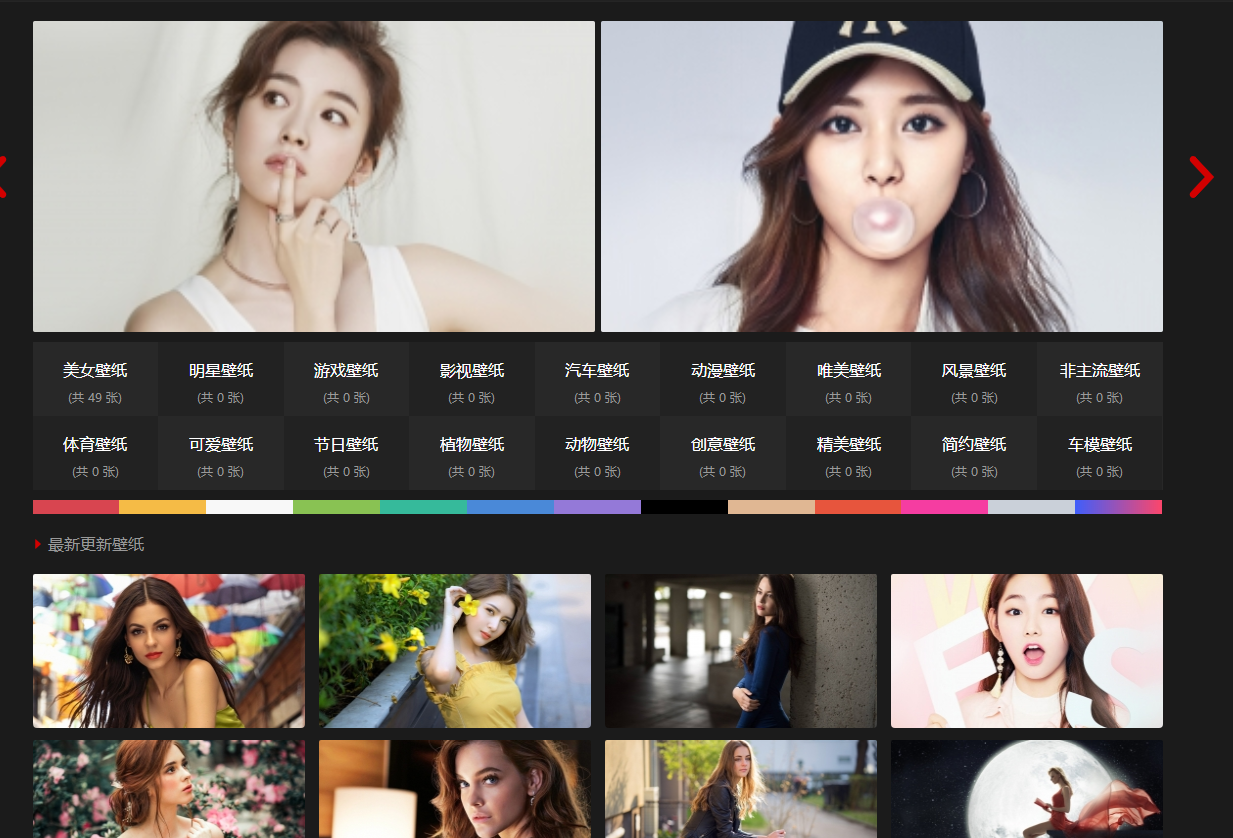The image size is (1233, 838).
Task: Choose the purple color swatch
Action: coord(597,507)
